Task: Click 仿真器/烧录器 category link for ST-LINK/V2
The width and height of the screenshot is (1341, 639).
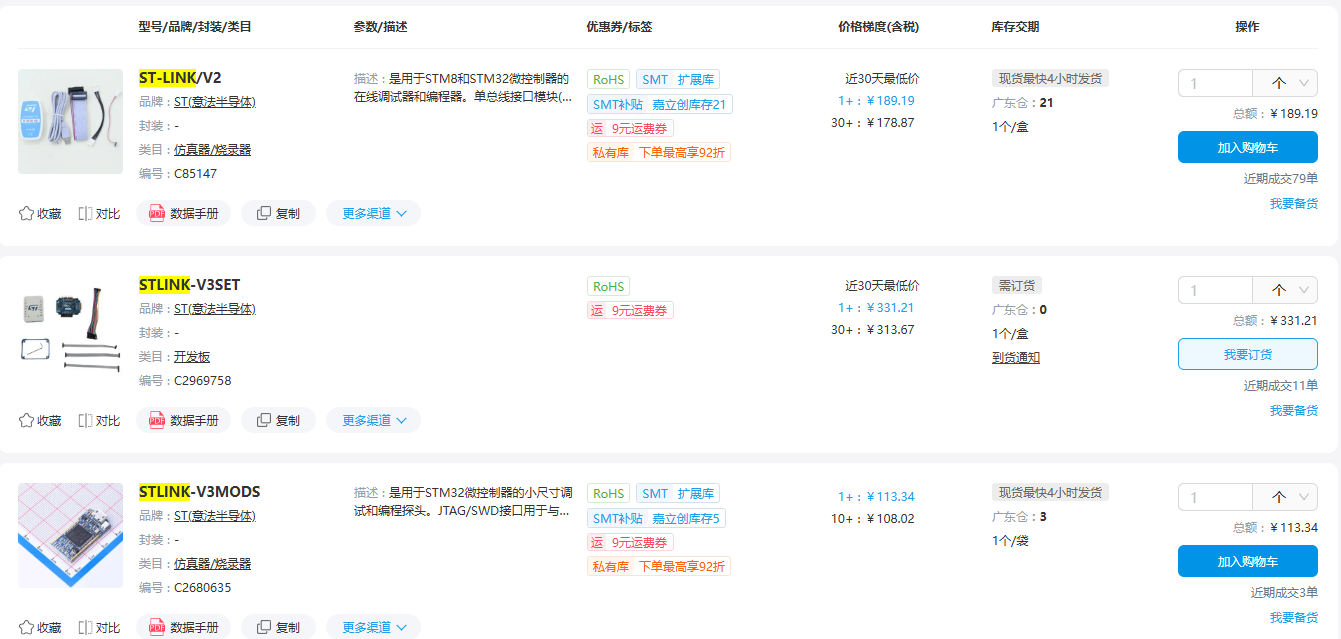Action: coord(212,150)
